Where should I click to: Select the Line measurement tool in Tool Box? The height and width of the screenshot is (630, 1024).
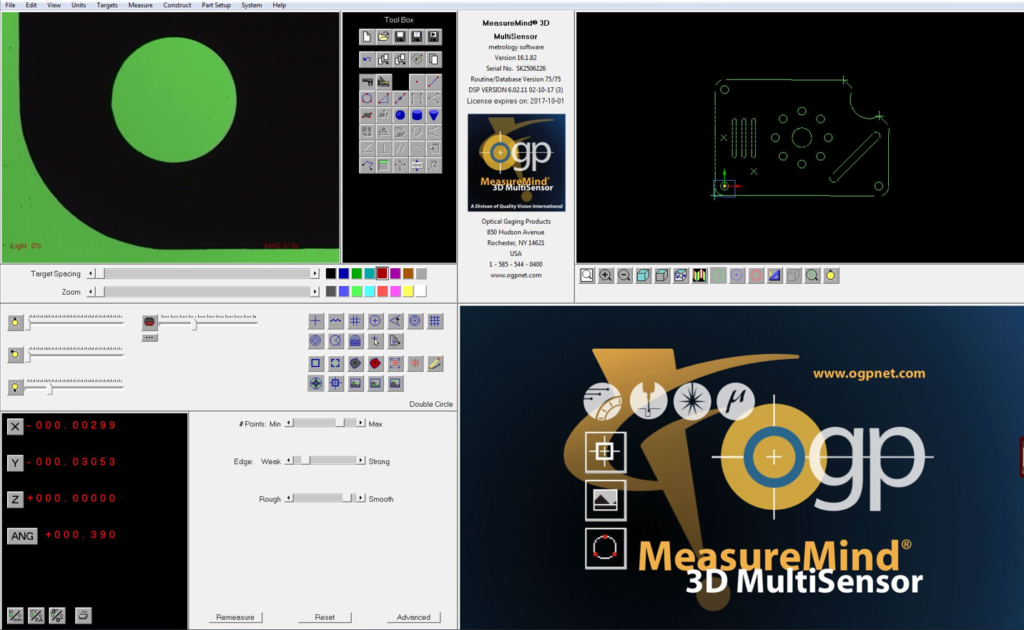tap(433, 81)
